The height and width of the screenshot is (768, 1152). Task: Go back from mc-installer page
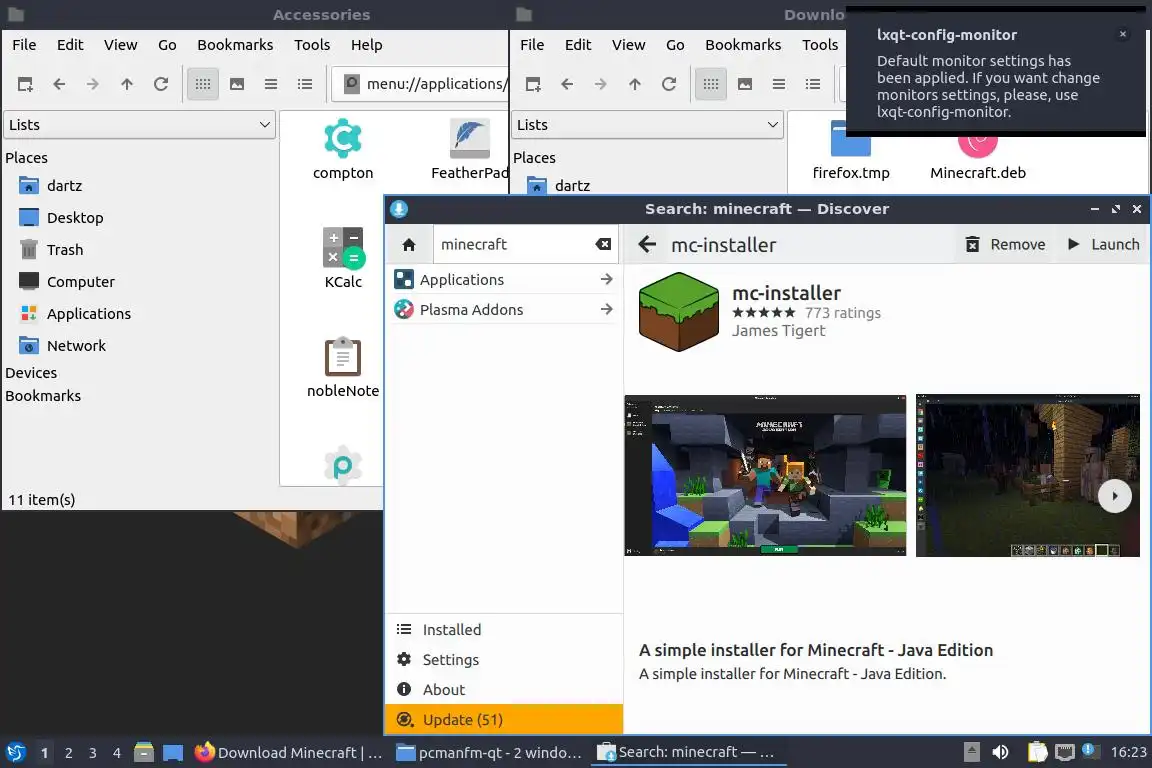tap(647, 244)
